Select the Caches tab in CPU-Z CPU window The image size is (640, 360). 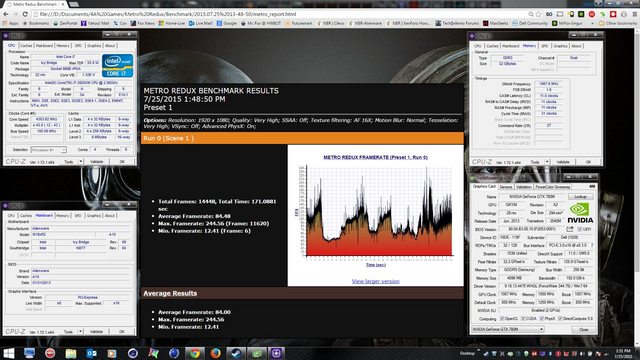[x=26, y=46]
